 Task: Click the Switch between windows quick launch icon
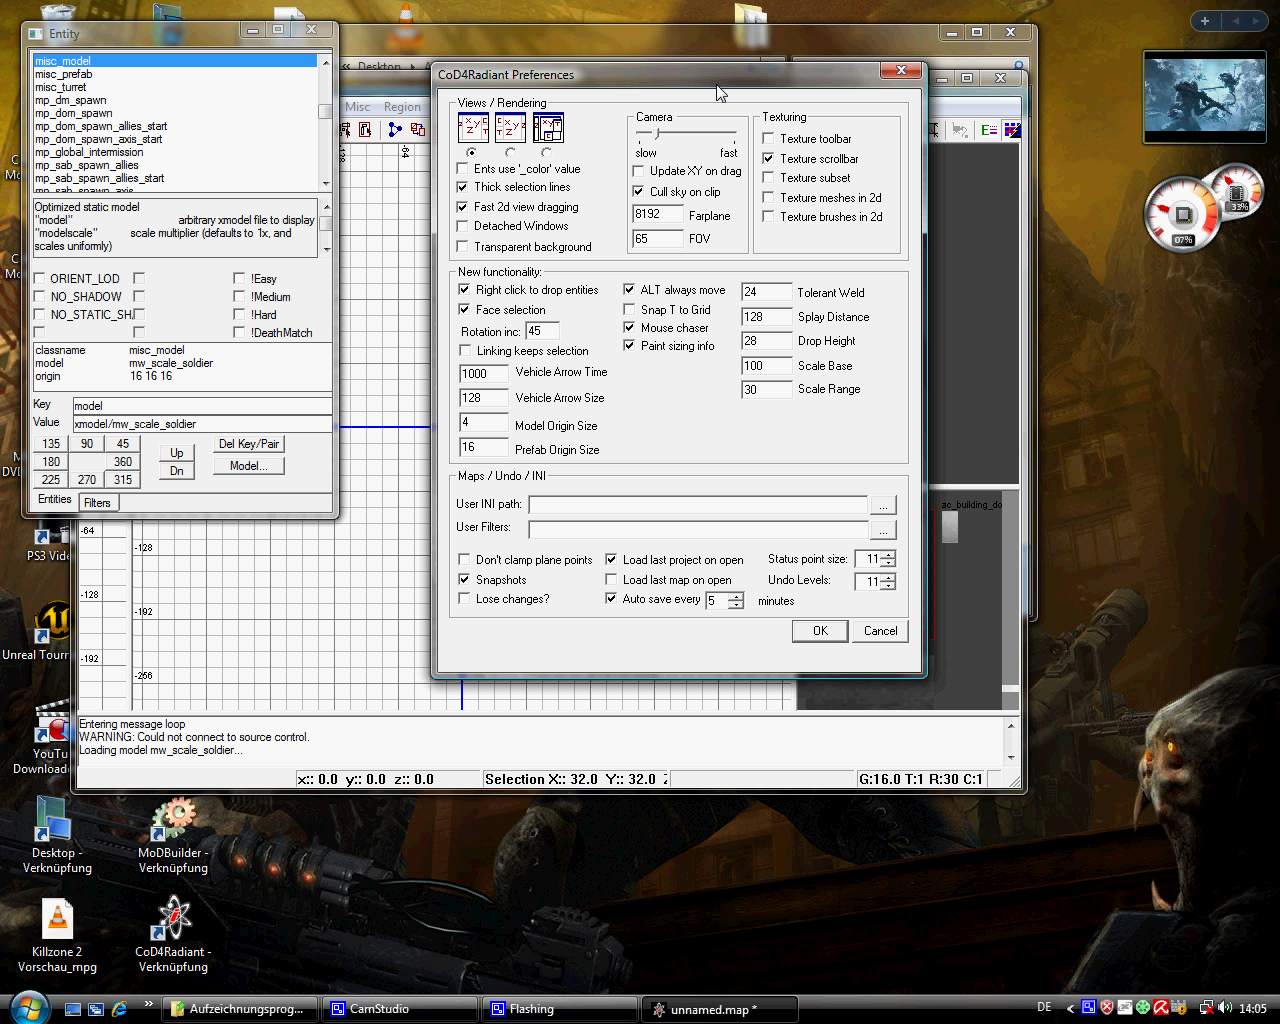pyautogui.click(x=96, y=1009)
